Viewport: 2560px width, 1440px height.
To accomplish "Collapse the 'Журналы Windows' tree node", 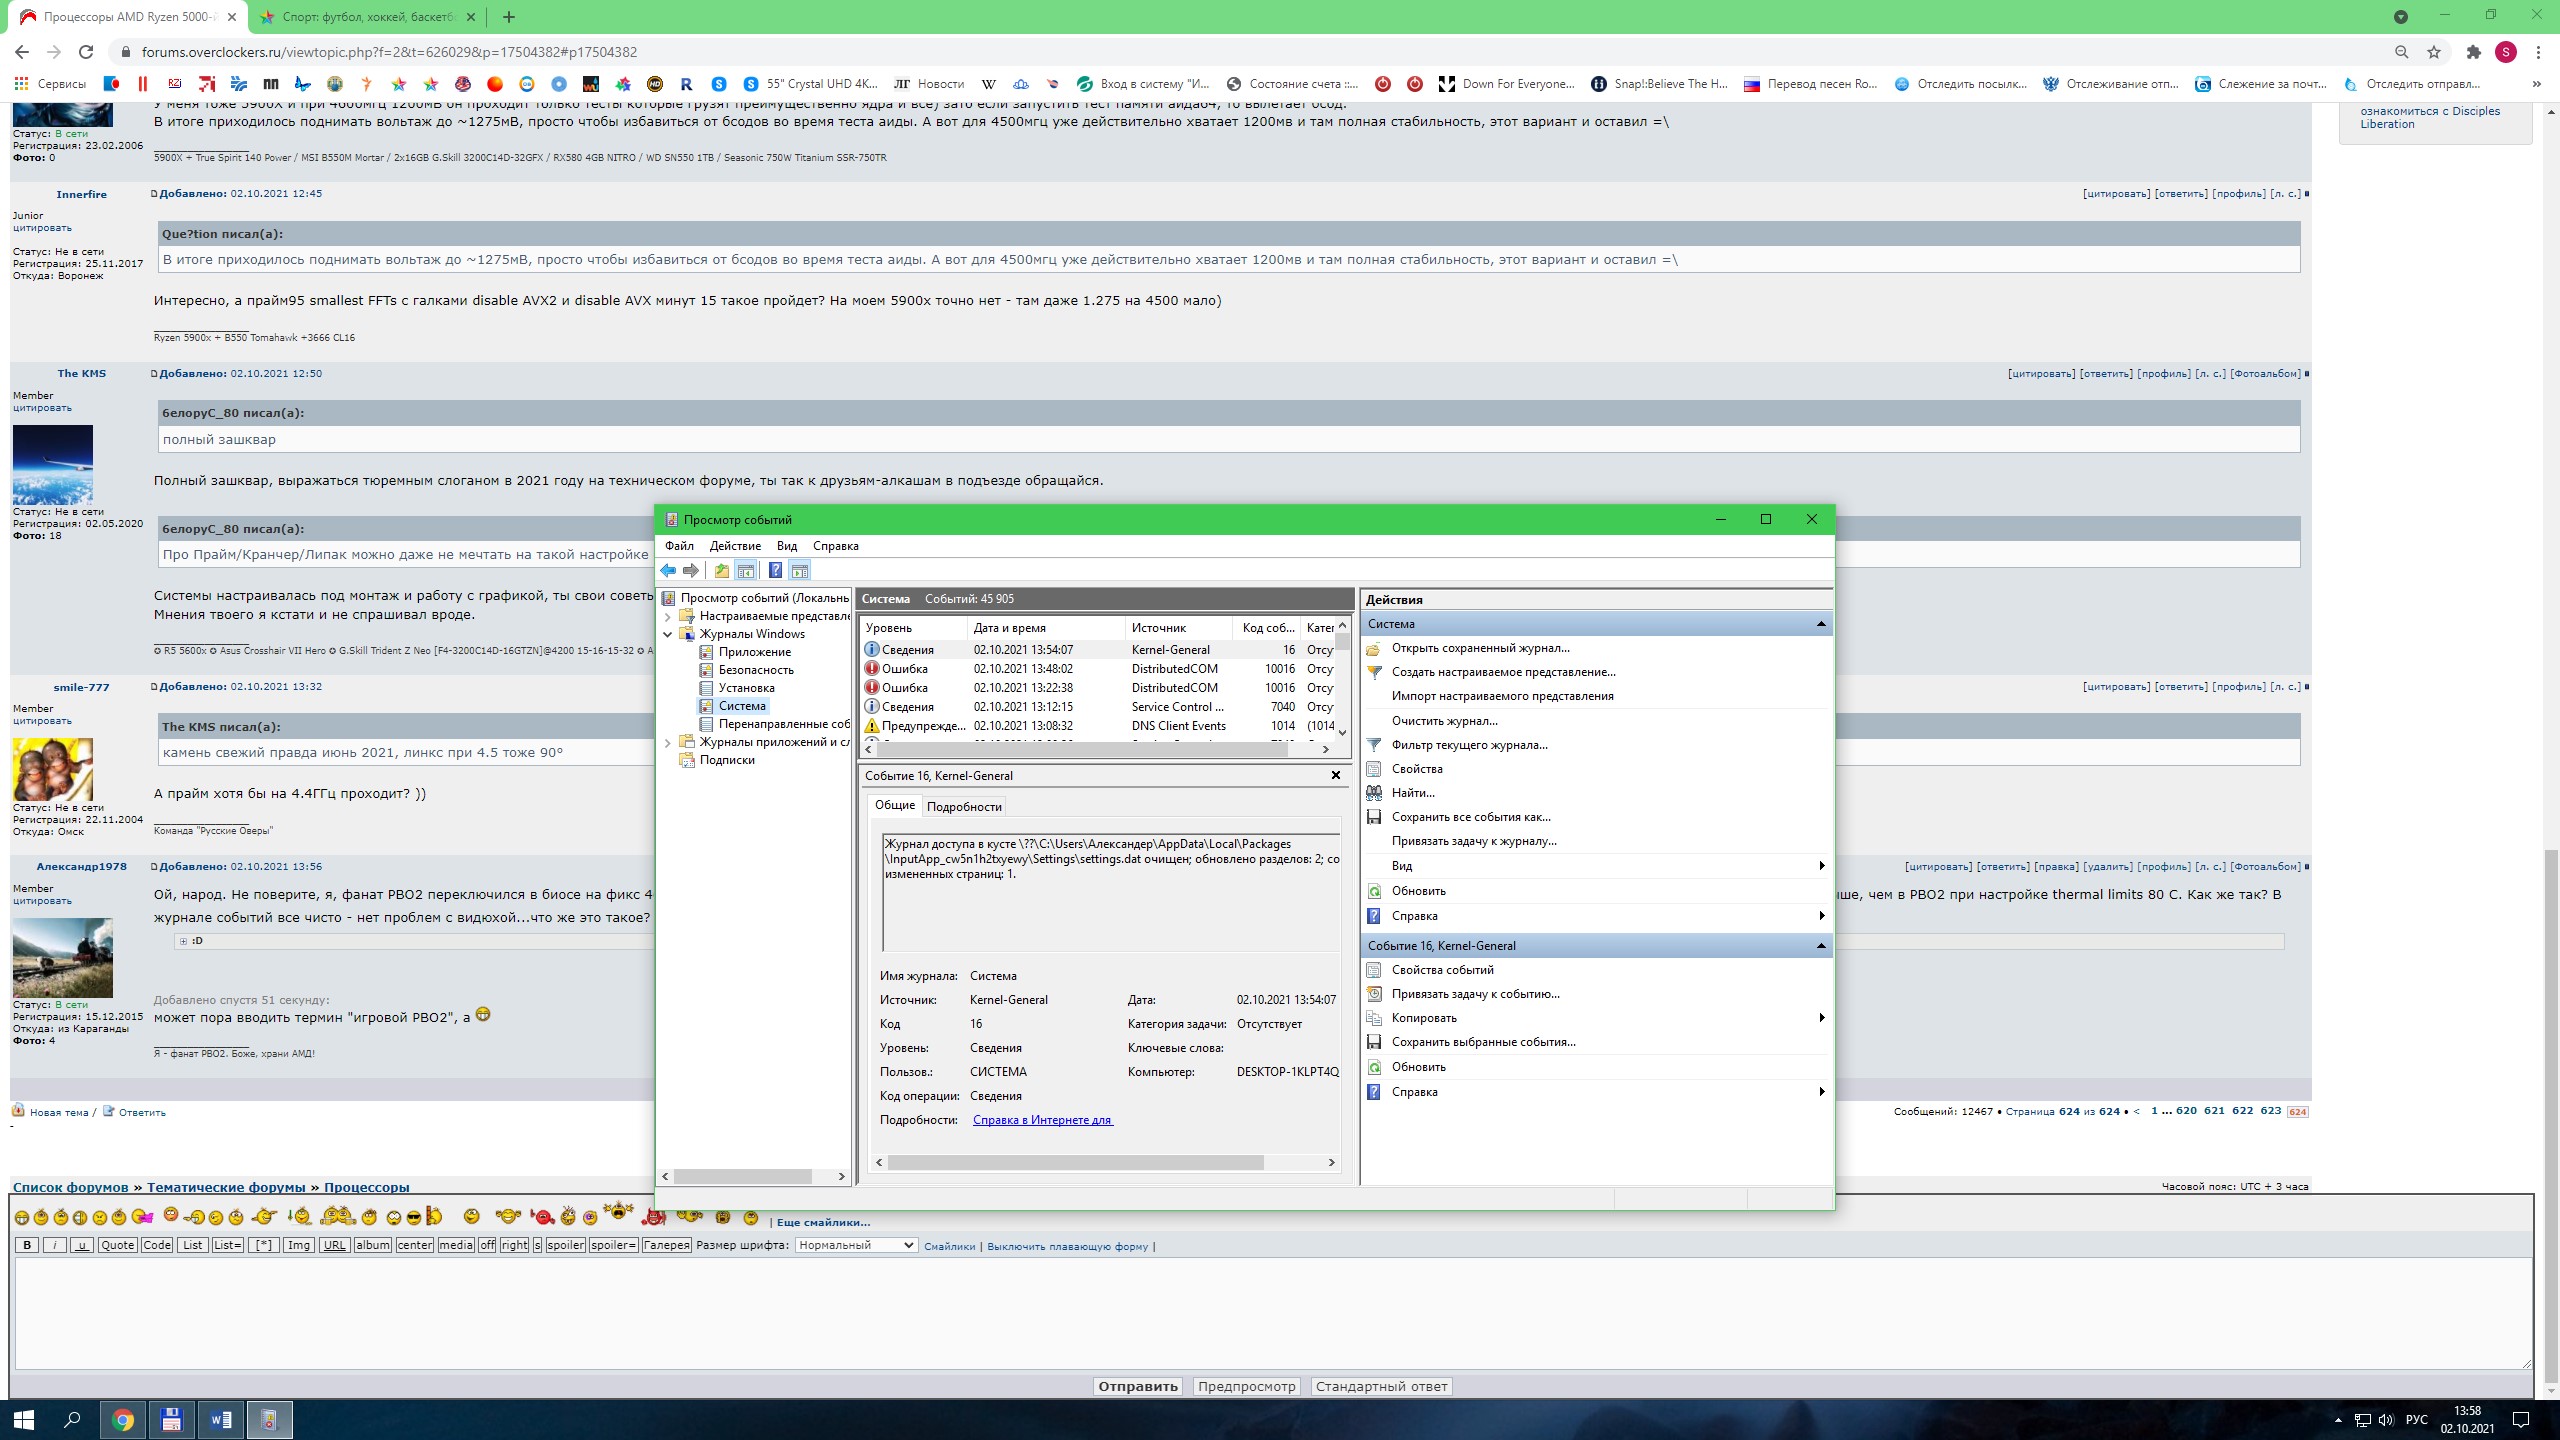I will tap(668, 634).
